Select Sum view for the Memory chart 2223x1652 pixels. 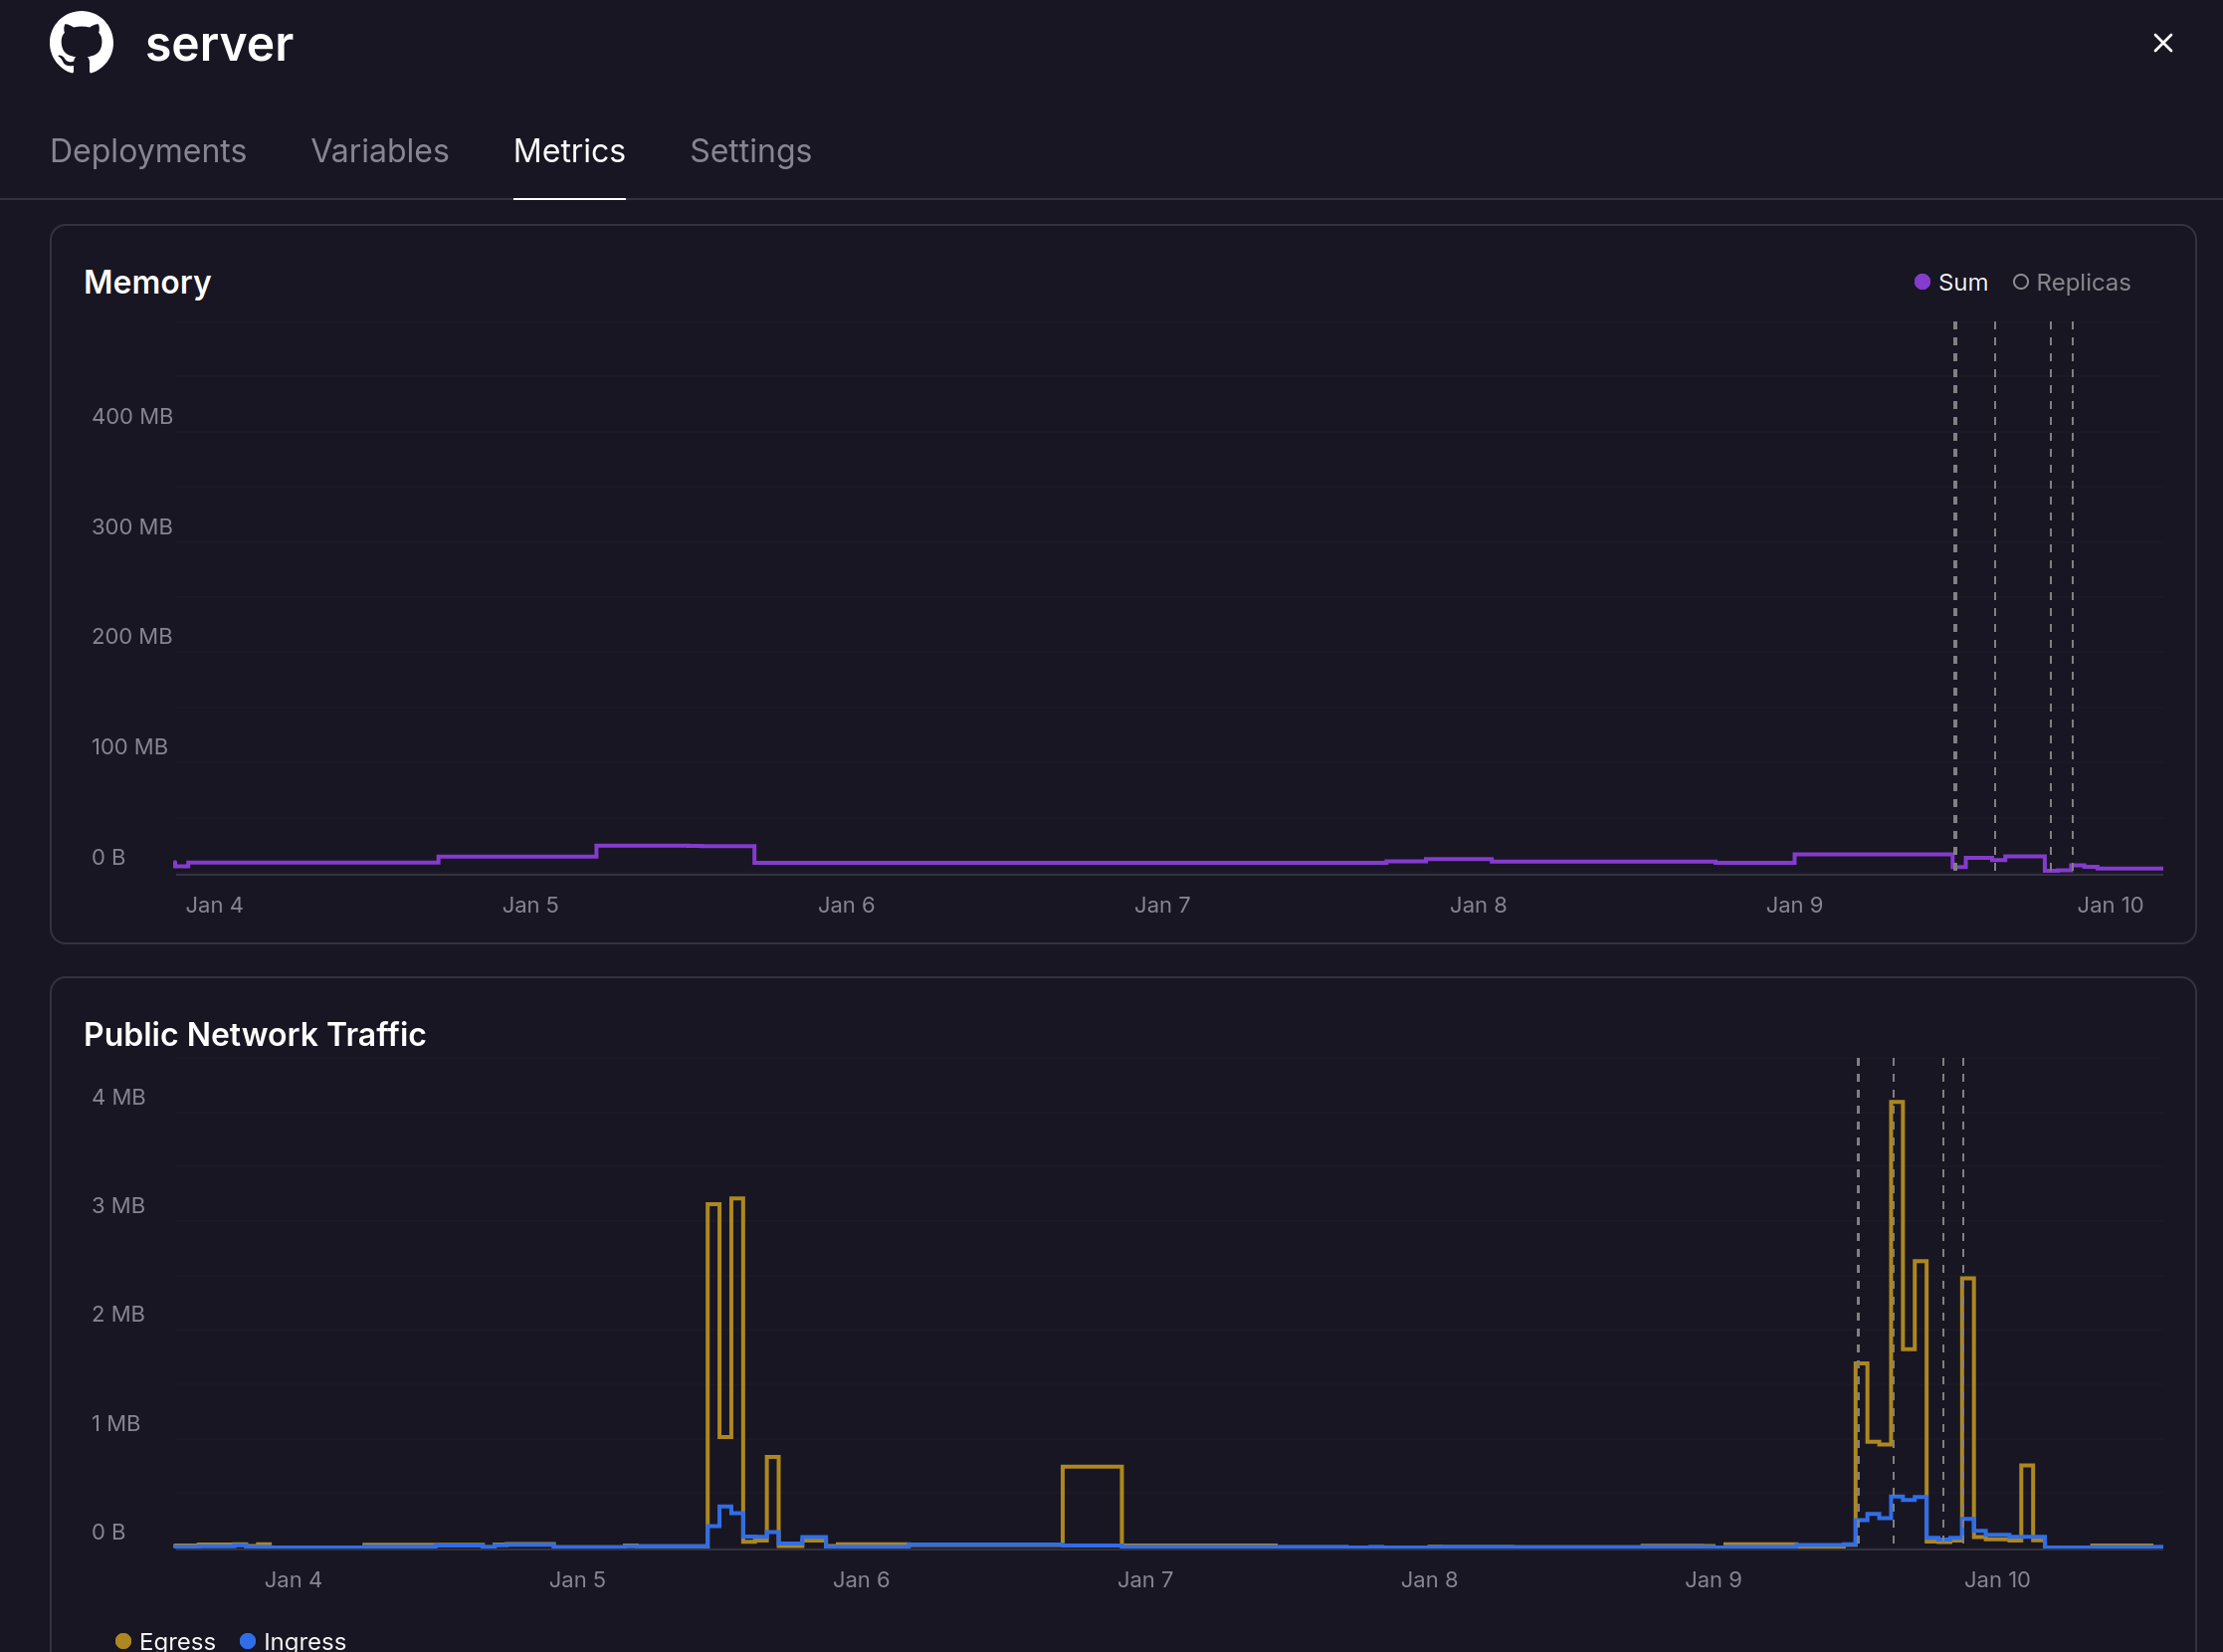(x=1950, y=282)
